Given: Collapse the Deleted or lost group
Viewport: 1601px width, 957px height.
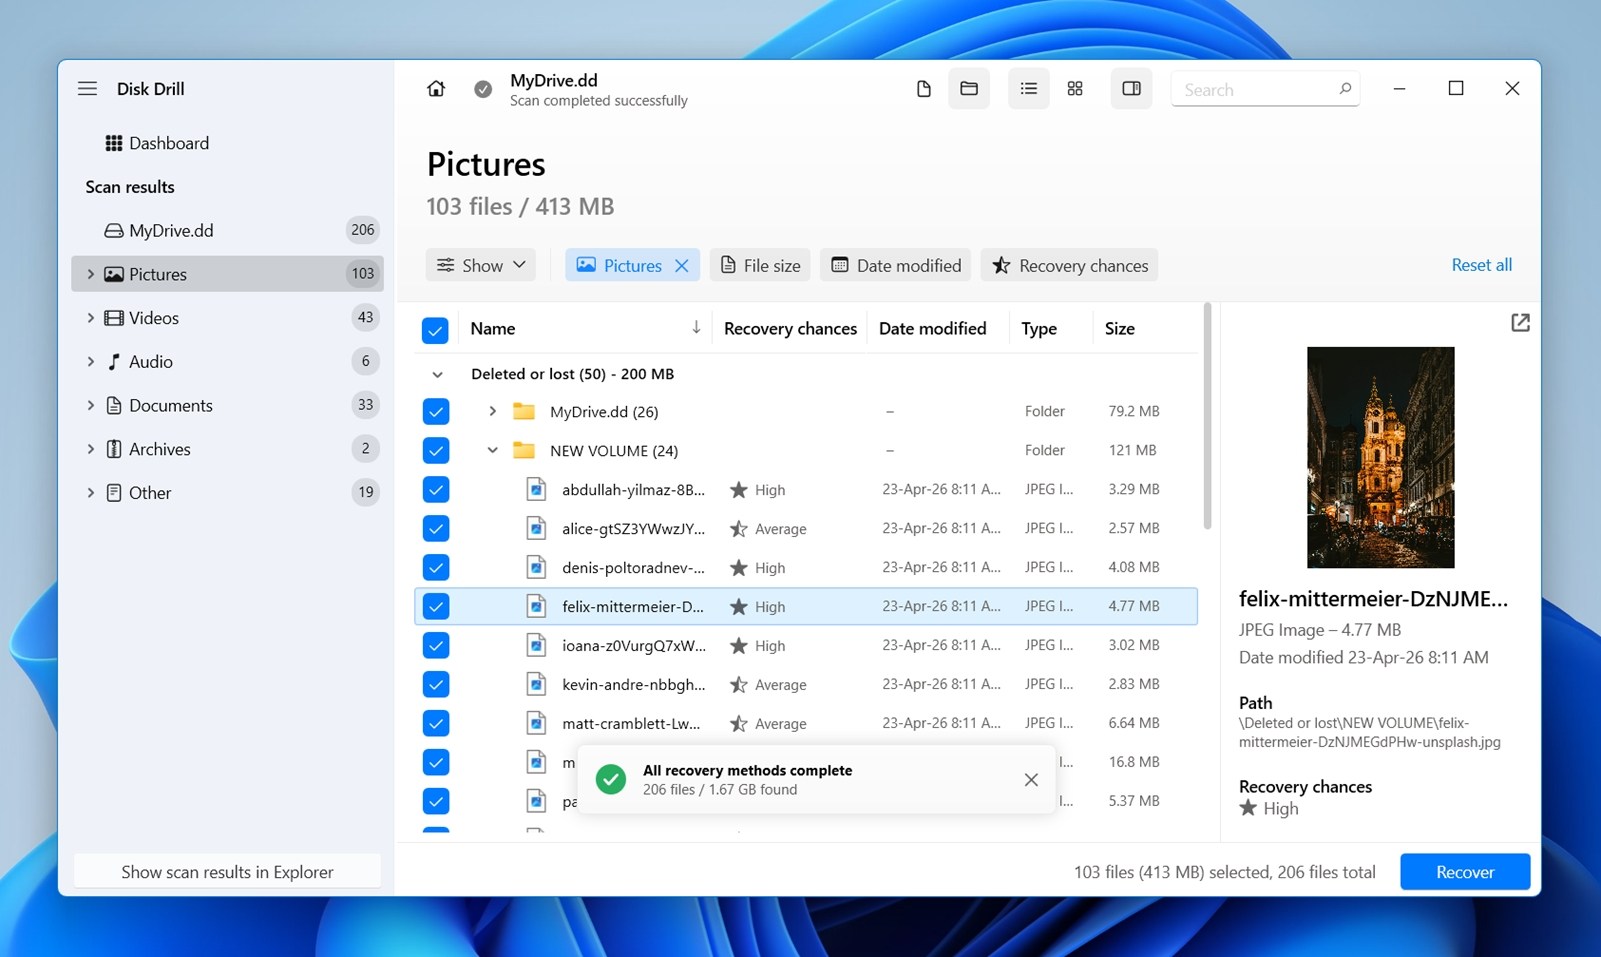Looking at the screenshot, I should (437, 375).
